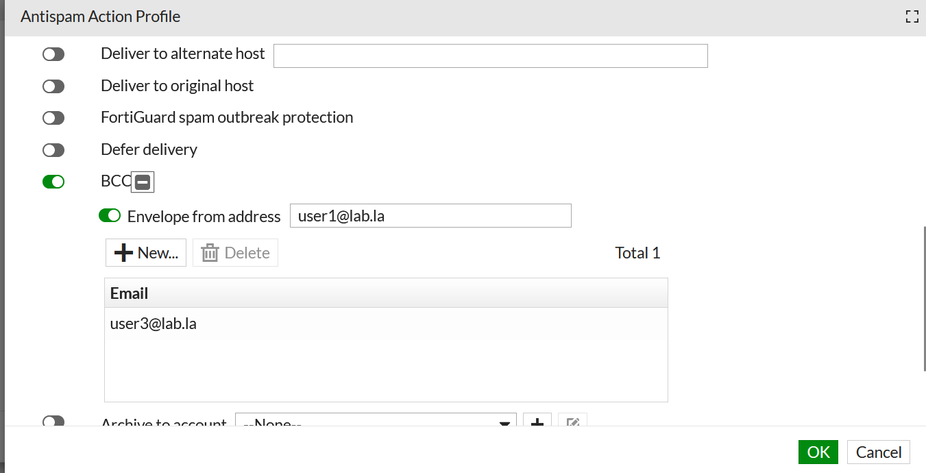Toggle Deliver to original host
This screenshot has height=473, width=926.
(x=53, y=87)
